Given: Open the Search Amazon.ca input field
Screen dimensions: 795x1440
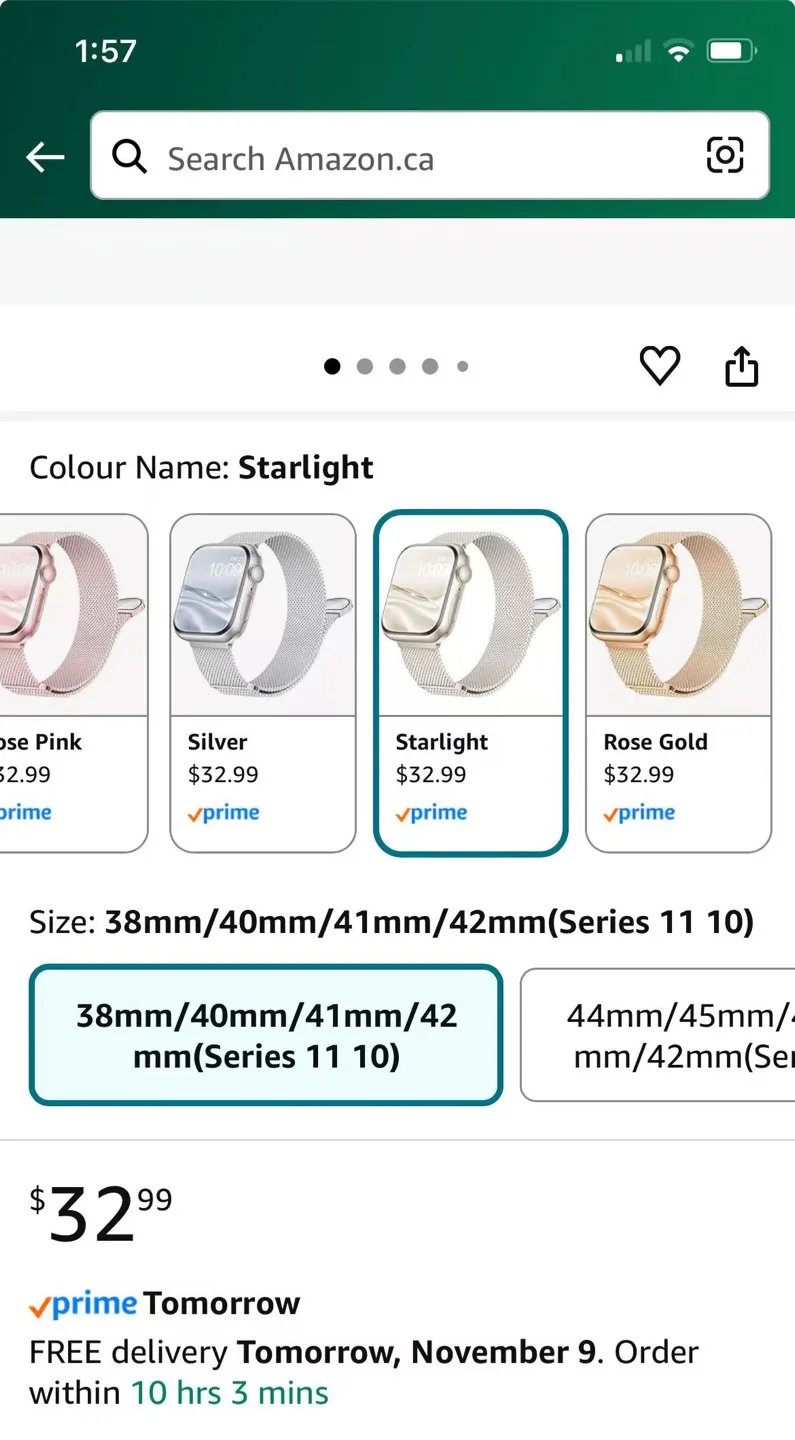Looking at the screenshot, I should (400, 157).
